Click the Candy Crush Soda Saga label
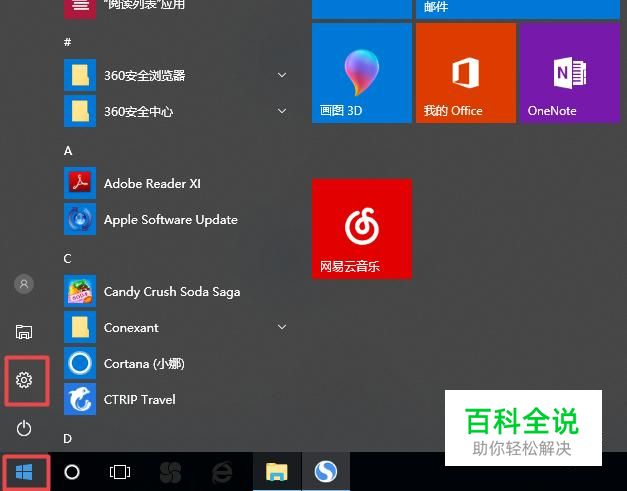The image size is (627, 491). tap(172, 292)
